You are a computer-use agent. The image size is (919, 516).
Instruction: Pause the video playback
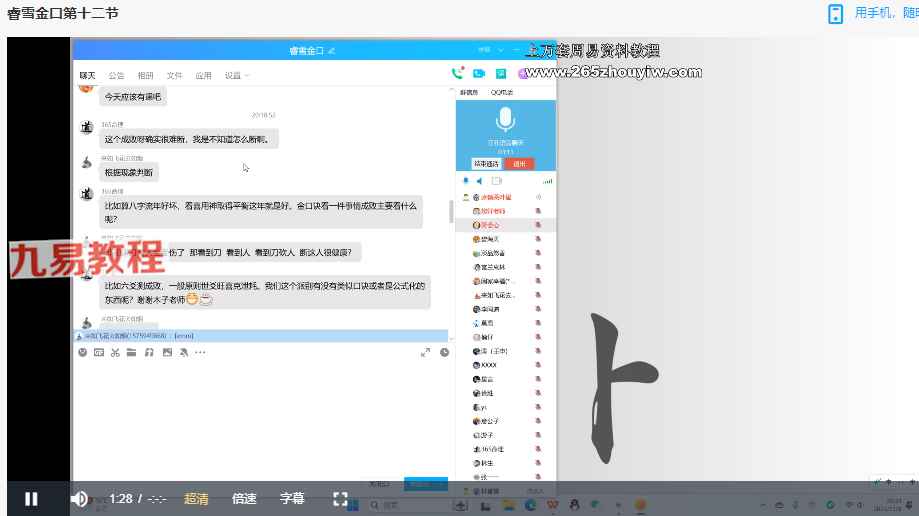coord(31,499)
